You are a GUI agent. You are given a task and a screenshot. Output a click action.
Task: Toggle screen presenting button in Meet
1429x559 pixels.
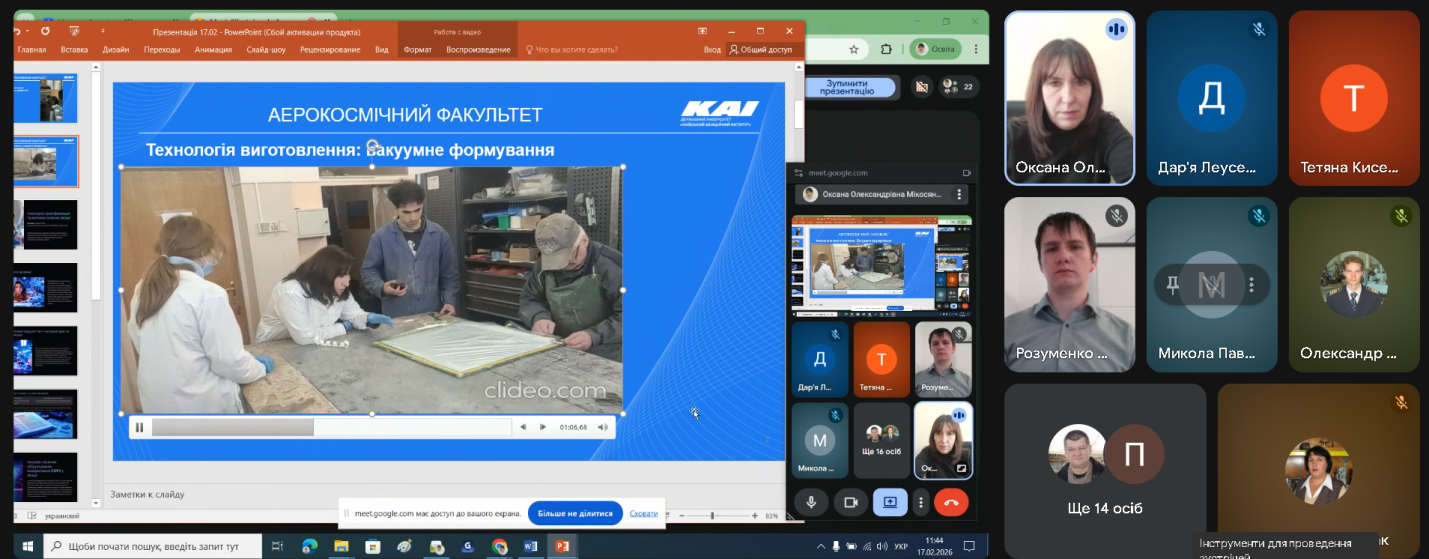[889, 502]
